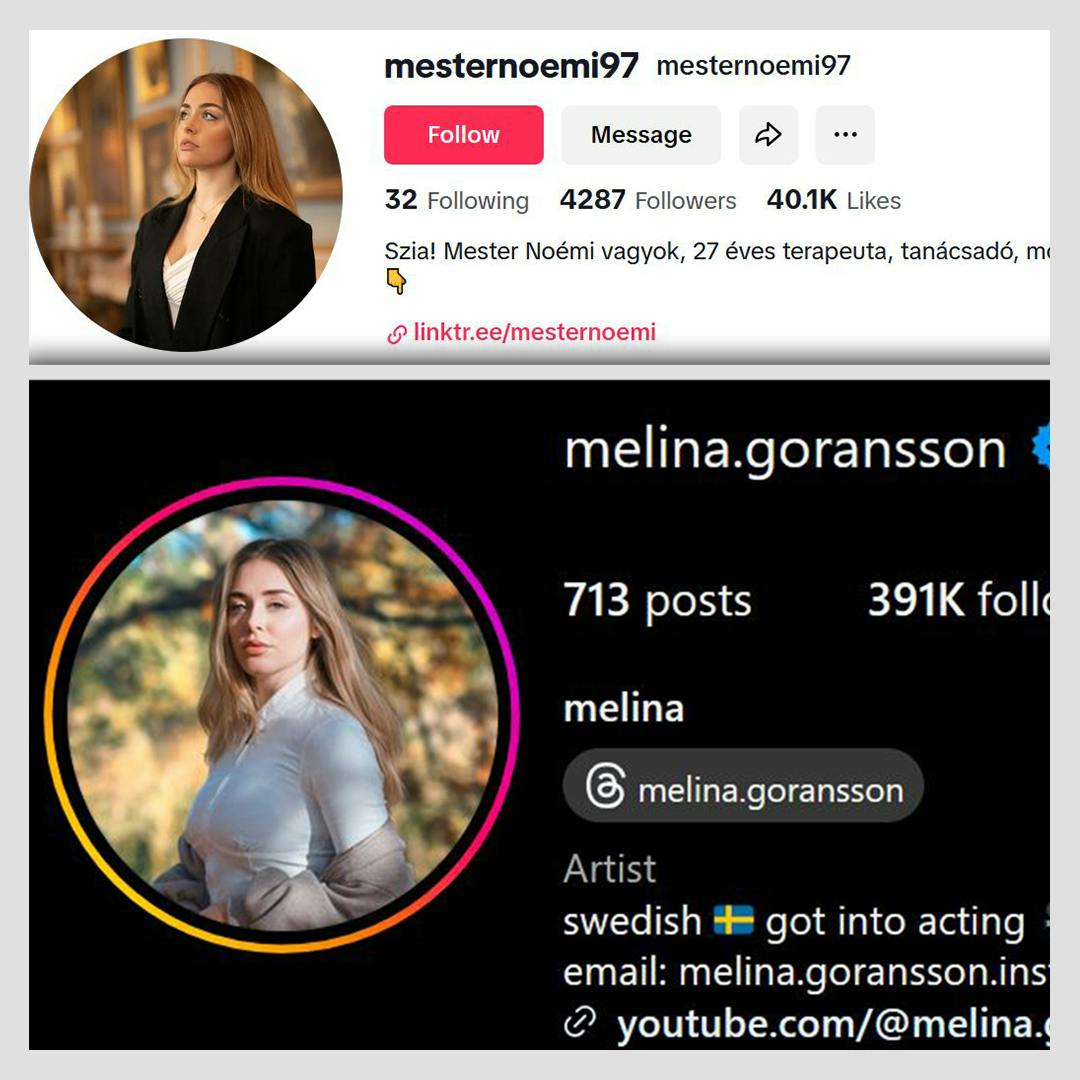The image size is (1080, 1080).
Task: Click the Swedish flag emoji
Action: coord(734,920)
